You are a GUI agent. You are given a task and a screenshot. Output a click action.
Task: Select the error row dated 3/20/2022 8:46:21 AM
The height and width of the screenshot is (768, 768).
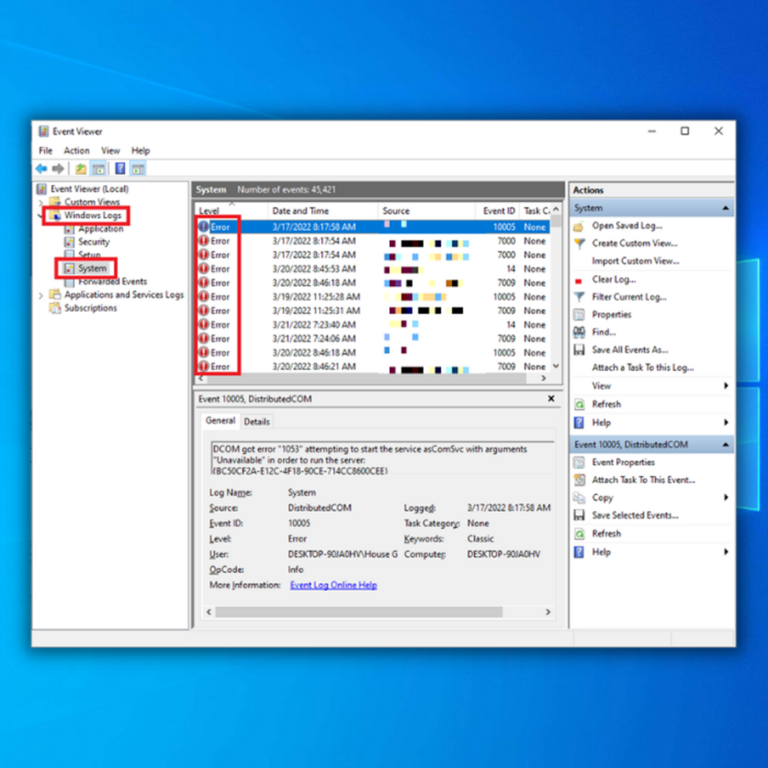(x=373, y=367)
